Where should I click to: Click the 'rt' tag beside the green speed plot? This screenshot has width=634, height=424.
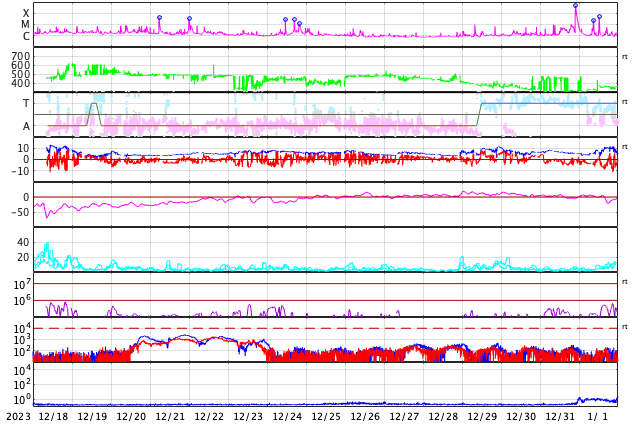click(x=624, y=57)
